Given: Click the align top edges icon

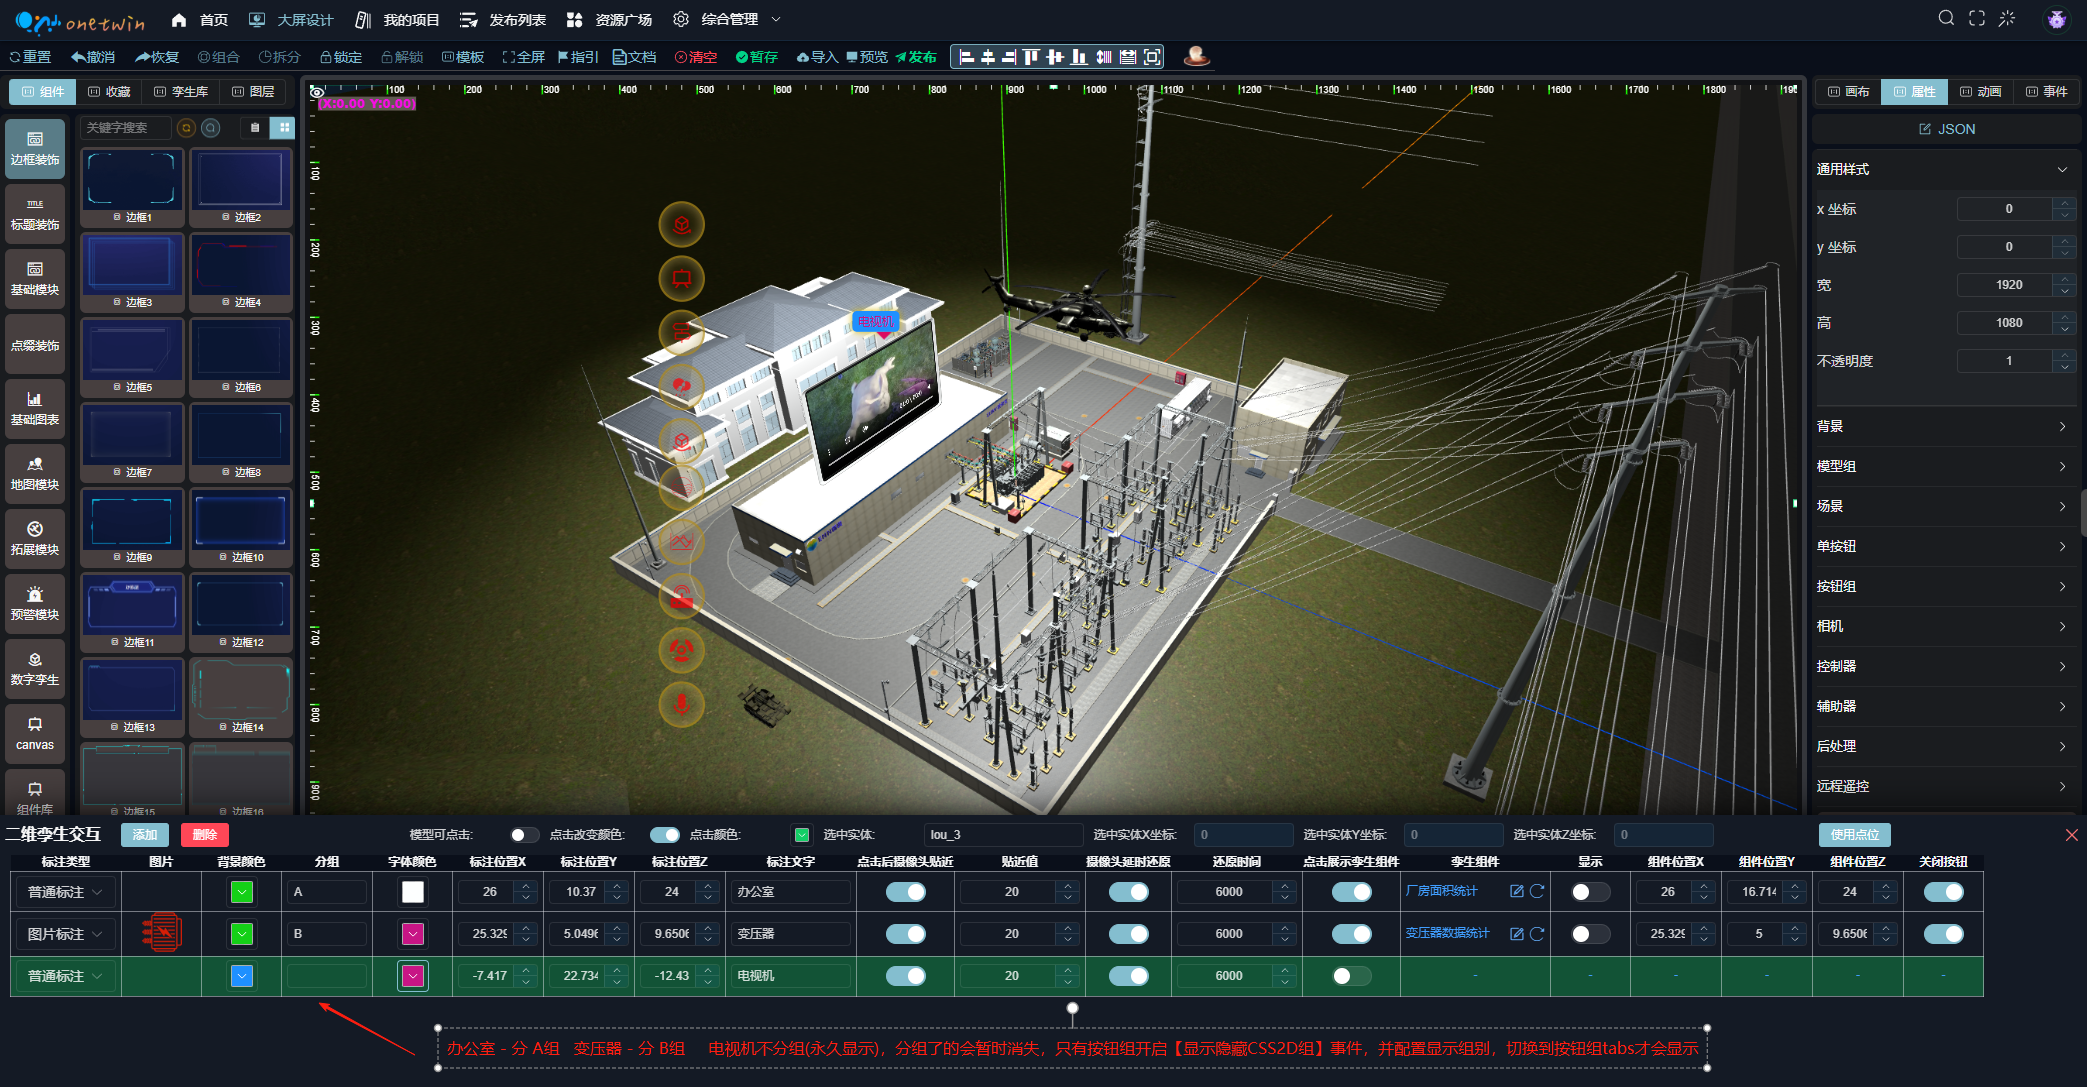Looking at the screenshot, I should point(1031,57).
